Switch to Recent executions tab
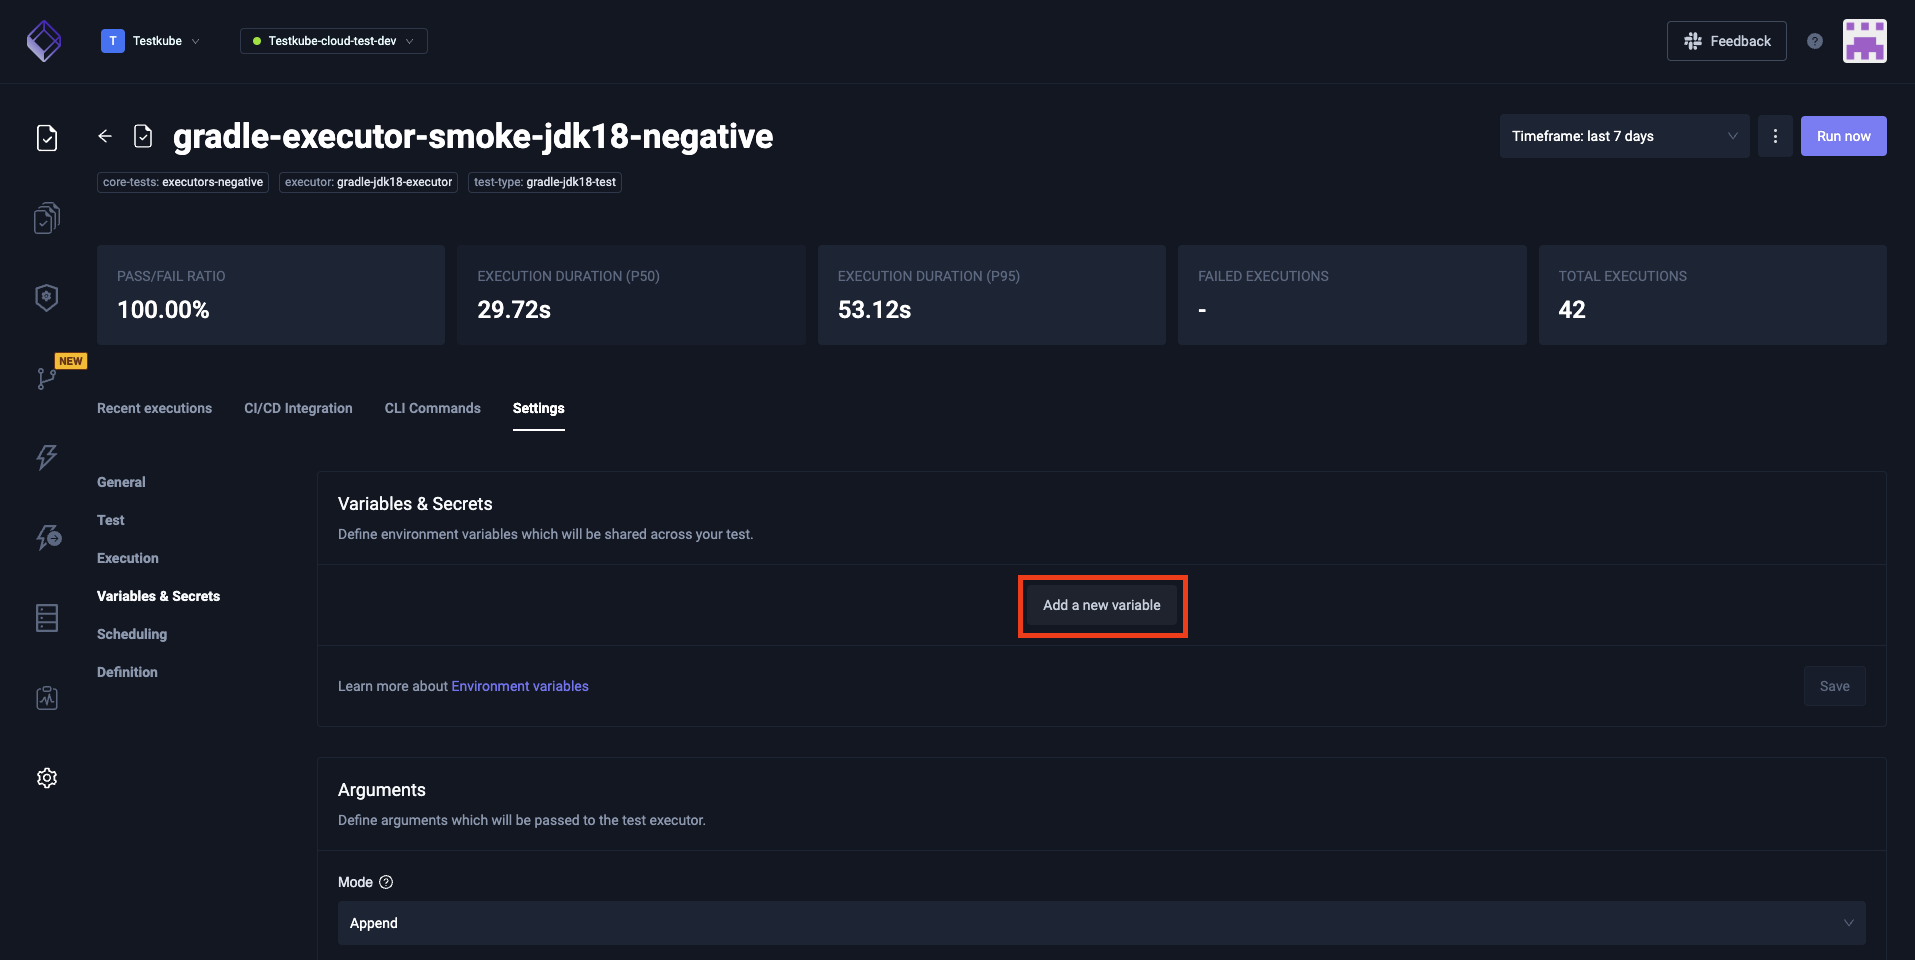Viewport: 1915px width, 960px height. [x=154, y=408]
